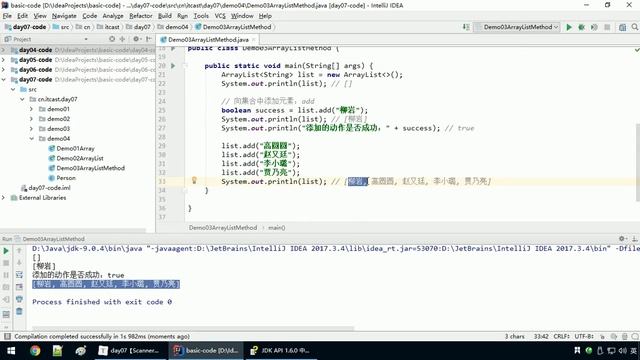The image size is (640, 360).
Task: Select day07-code.iml file
Action: tap(49, 188)
